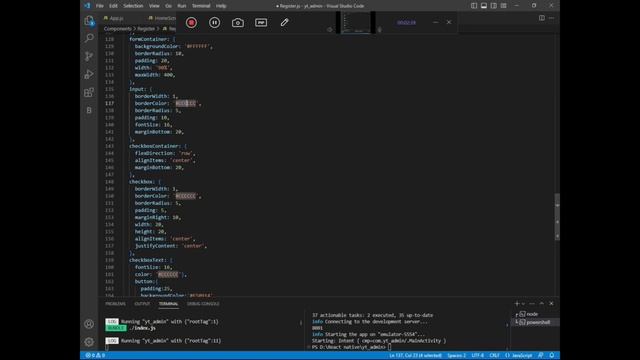Open the Run and Debug view
Image resolution: width=640 pixels, height=360 pixels.
pyautogui.click(x=89, y=74)
